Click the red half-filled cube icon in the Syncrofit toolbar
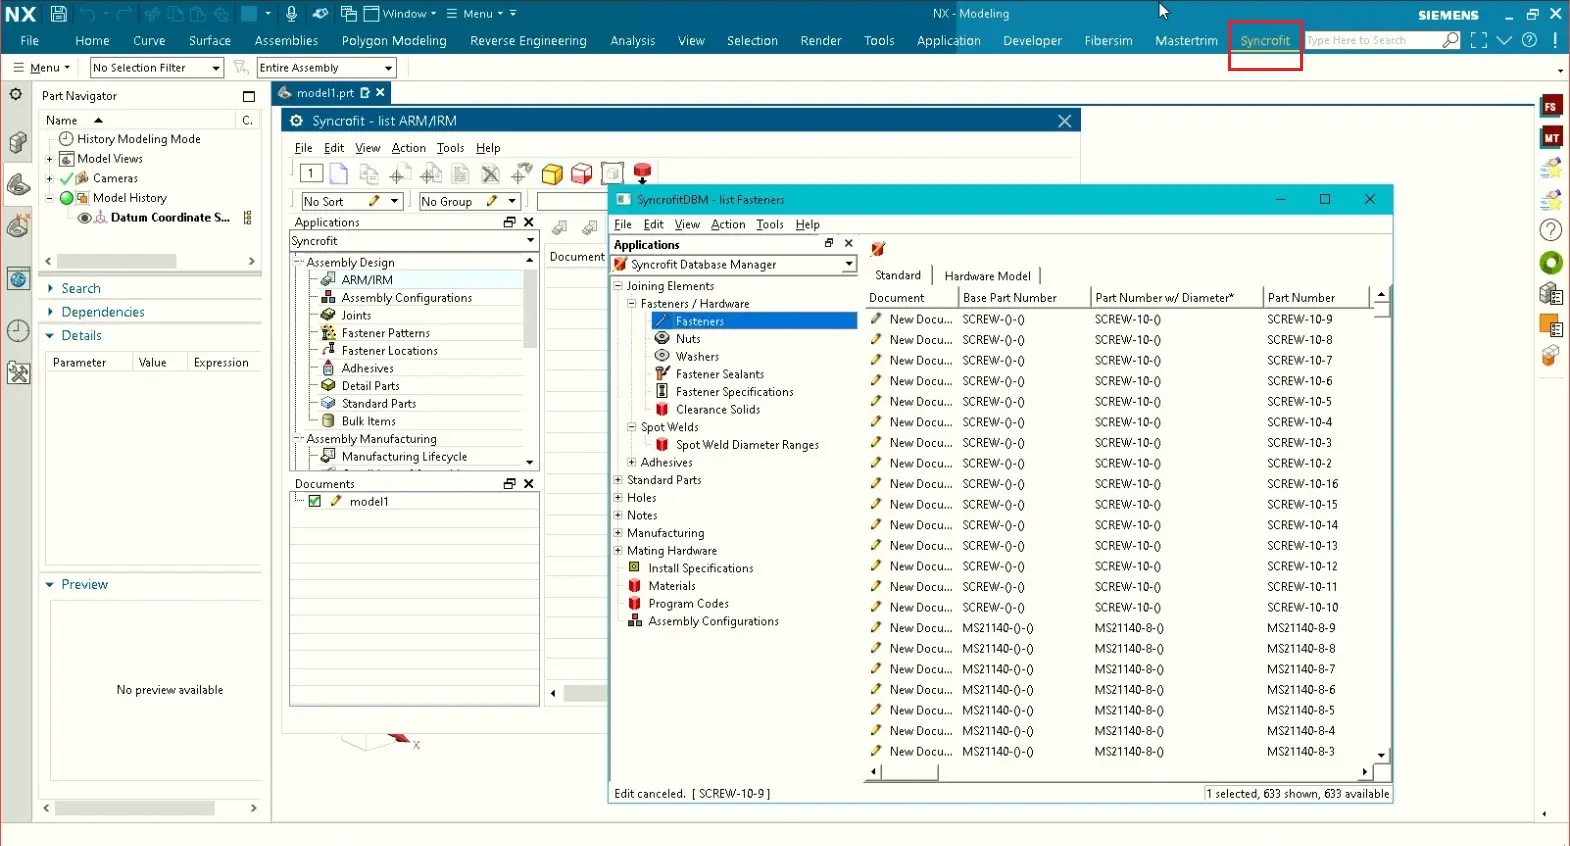Viewport: 1570px width, 846px height. (x=582, y=174)
